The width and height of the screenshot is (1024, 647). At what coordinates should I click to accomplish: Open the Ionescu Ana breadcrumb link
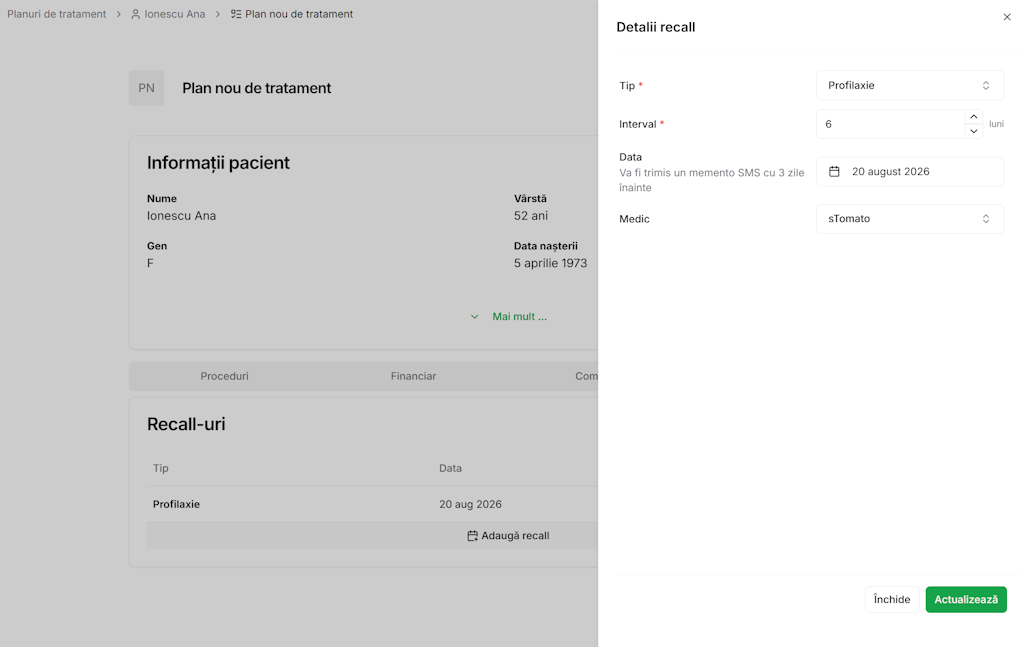174,15
